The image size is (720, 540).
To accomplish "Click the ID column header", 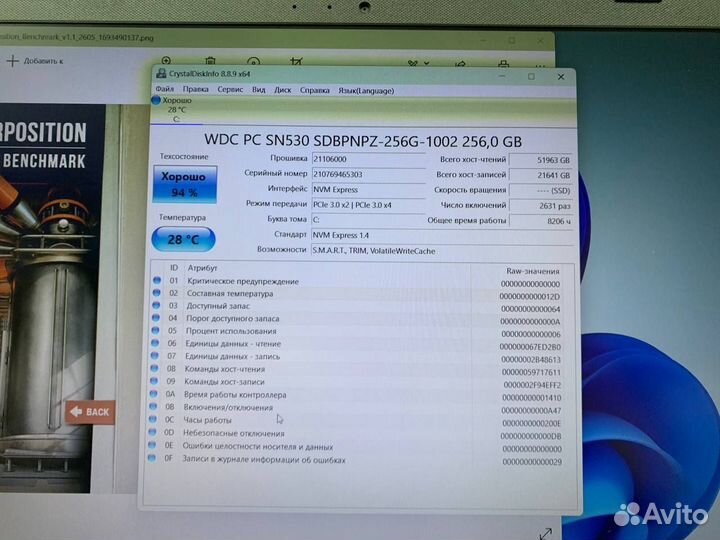I will click(174, 267).
